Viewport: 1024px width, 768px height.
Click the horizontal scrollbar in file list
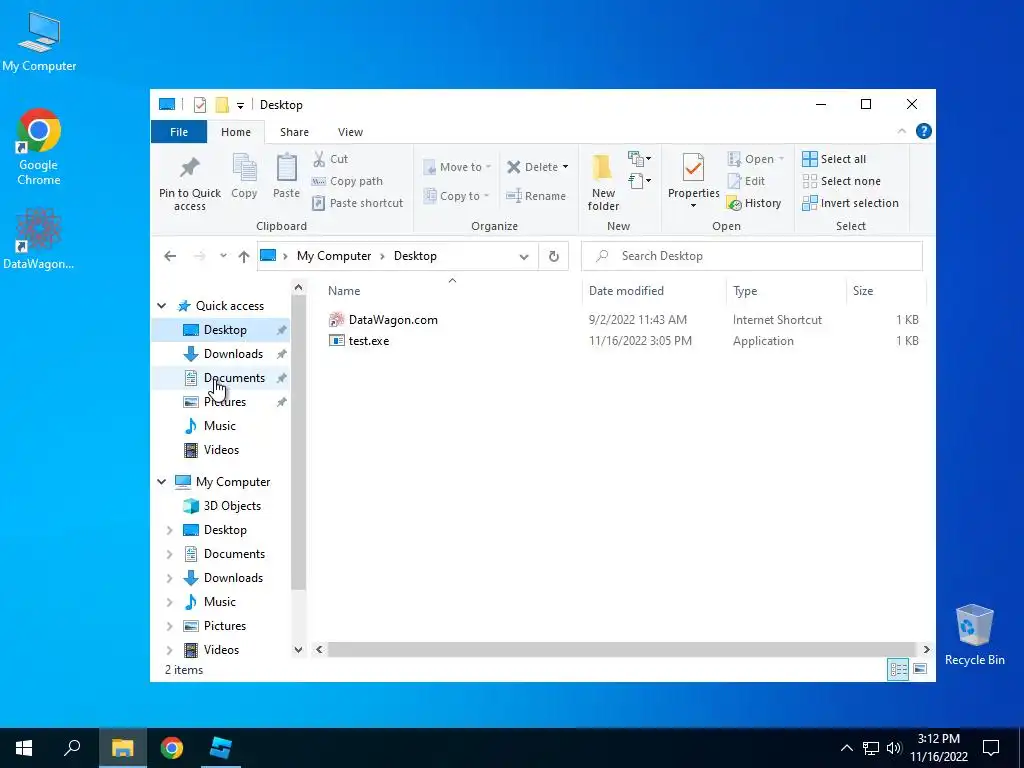point(623,649)
